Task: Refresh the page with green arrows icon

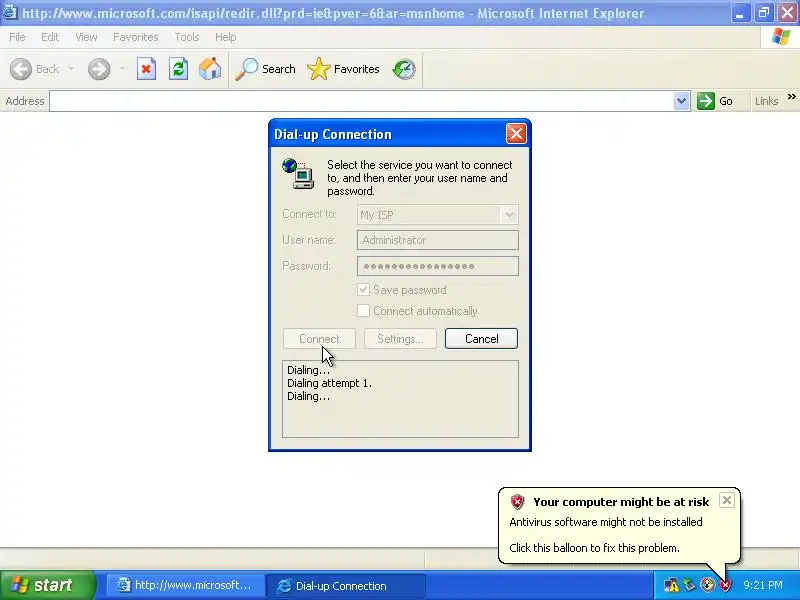Action: coord(179,69)
